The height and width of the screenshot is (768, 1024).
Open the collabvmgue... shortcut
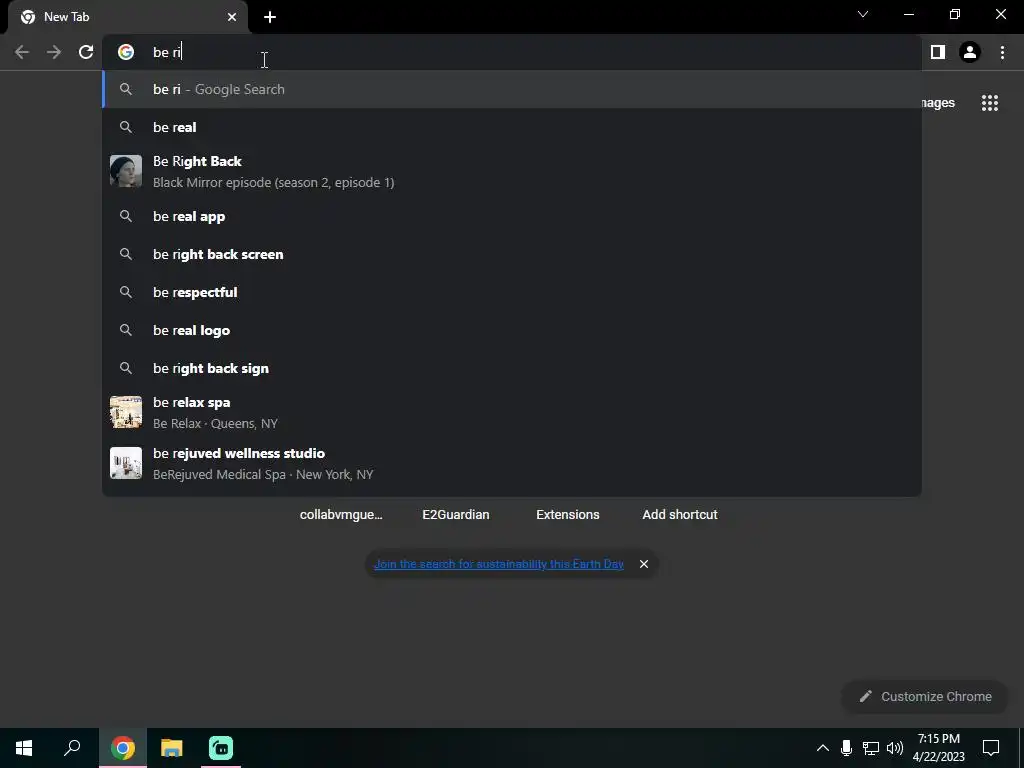(x=341, y=515)
